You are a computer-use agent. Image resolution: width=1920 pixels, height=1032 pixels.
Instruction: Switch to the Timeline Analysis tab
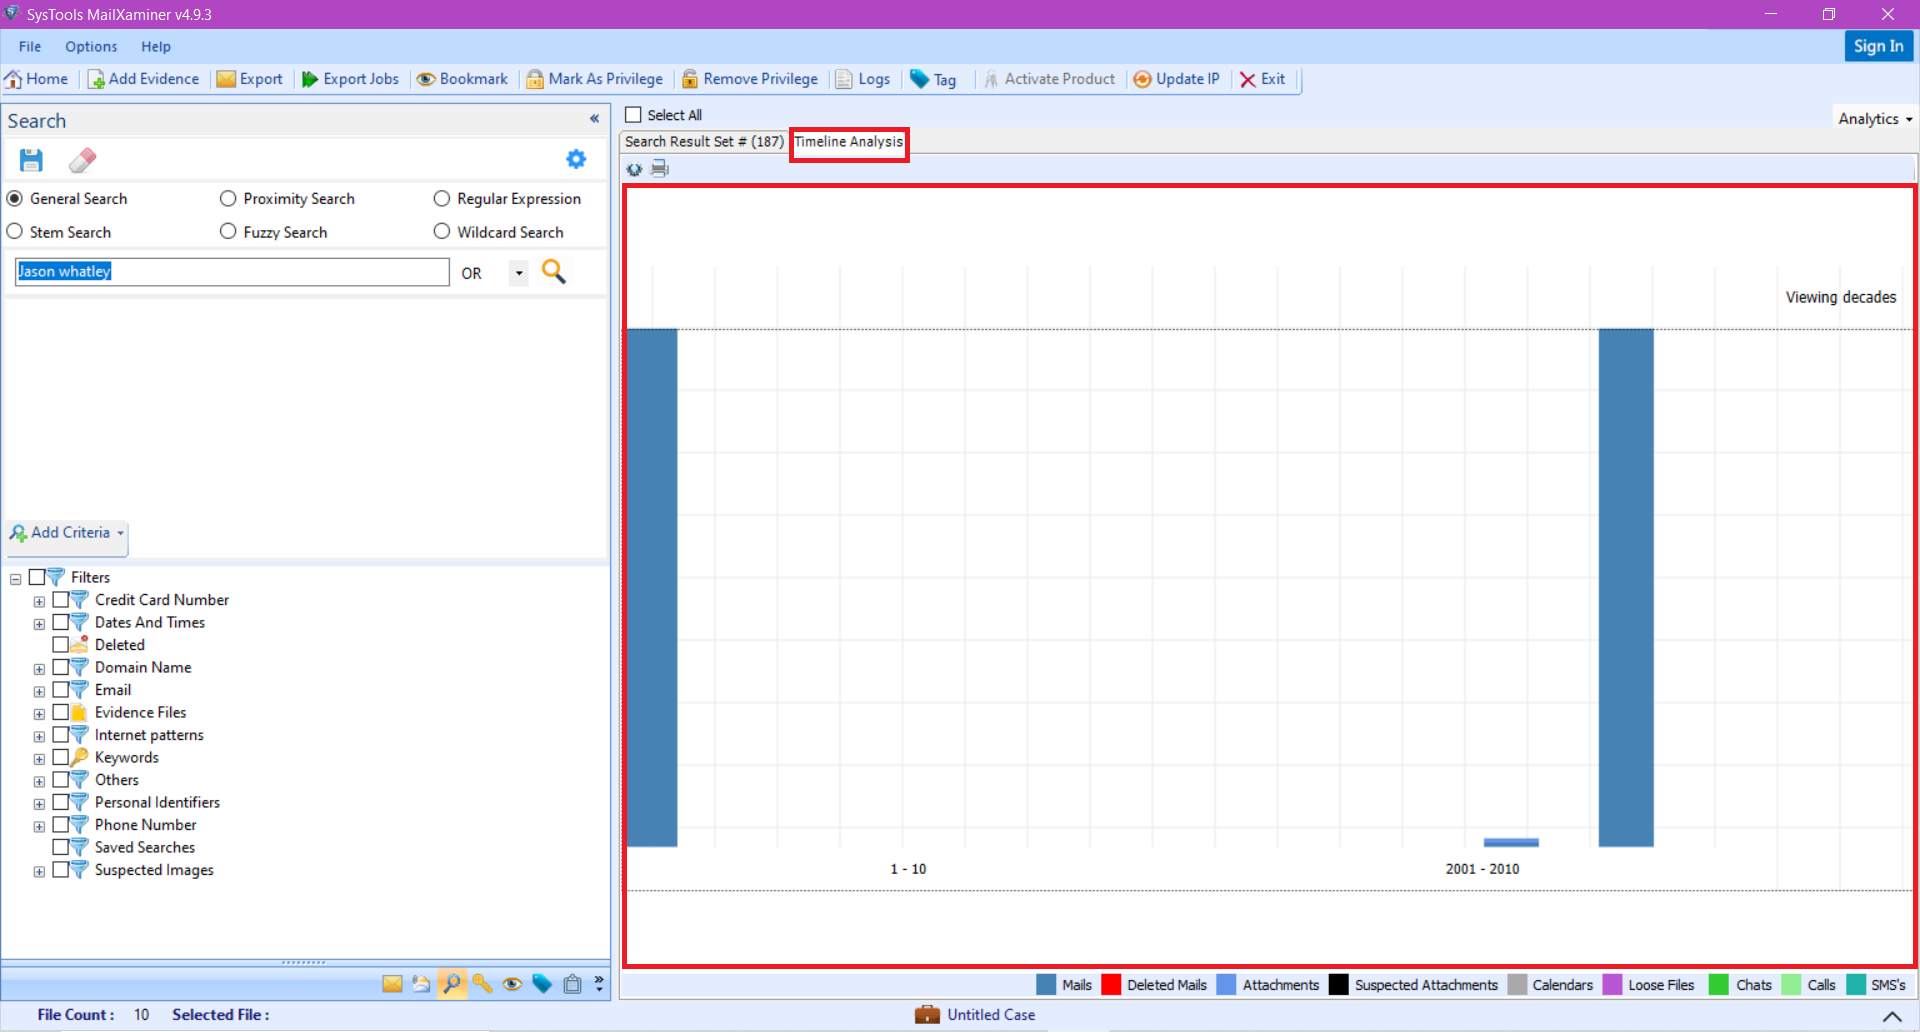[x=848, y=142]
